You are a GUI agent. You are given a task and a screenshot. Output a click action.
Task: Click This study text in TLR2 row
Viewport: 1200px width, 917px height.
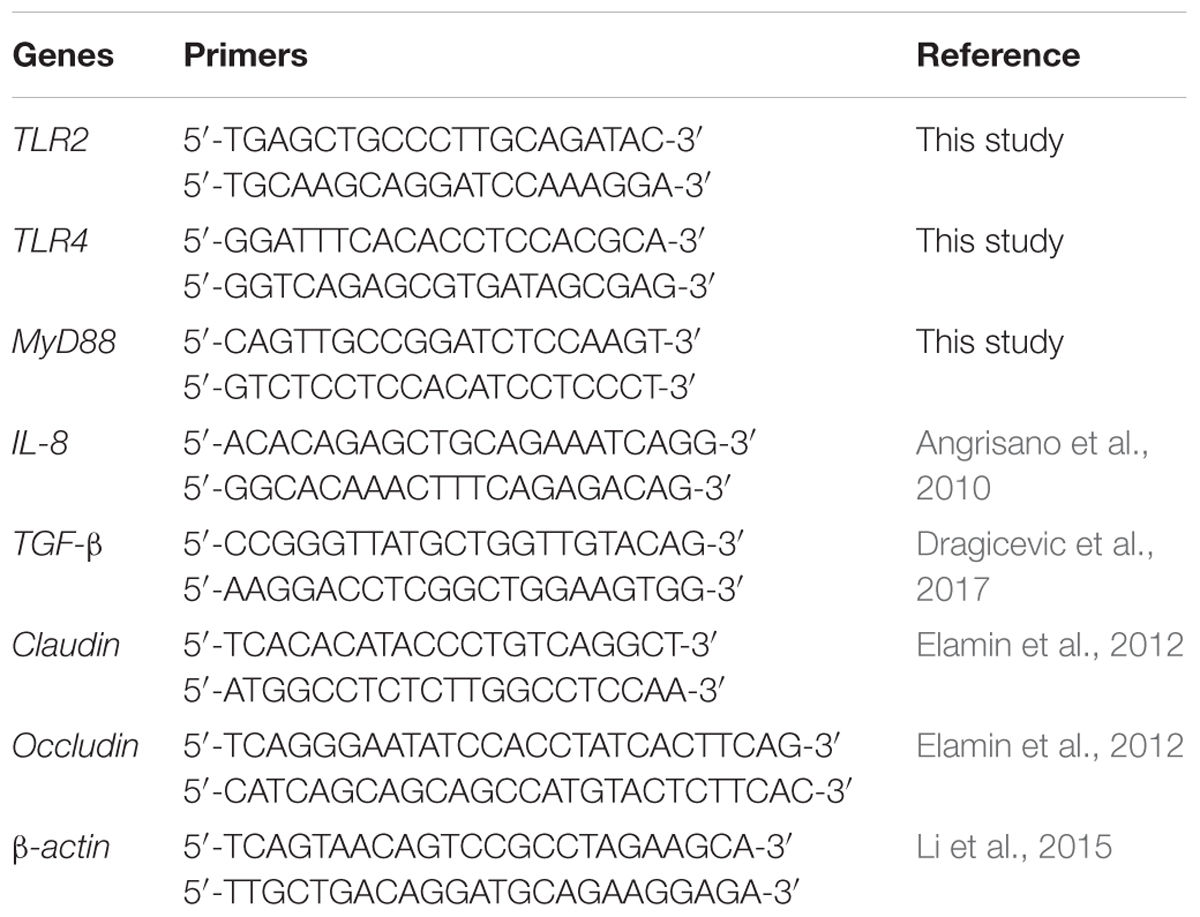[x=989, y=141]
